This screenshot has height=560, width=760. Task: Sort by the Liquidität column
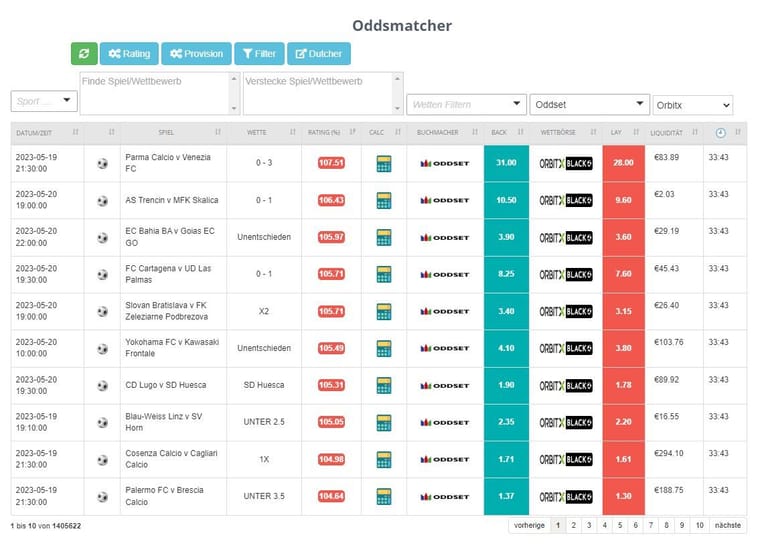674,132
